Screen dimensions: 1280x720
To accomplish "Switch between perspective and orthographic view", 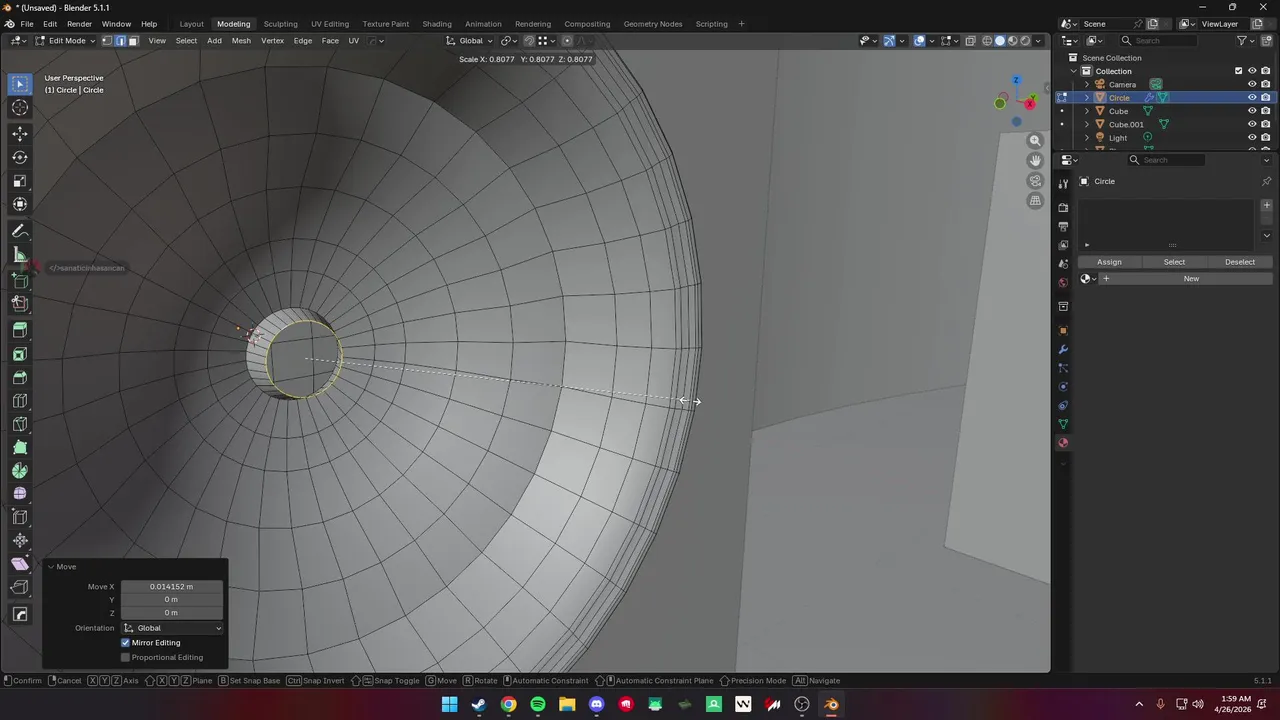I will point(1035,201).
